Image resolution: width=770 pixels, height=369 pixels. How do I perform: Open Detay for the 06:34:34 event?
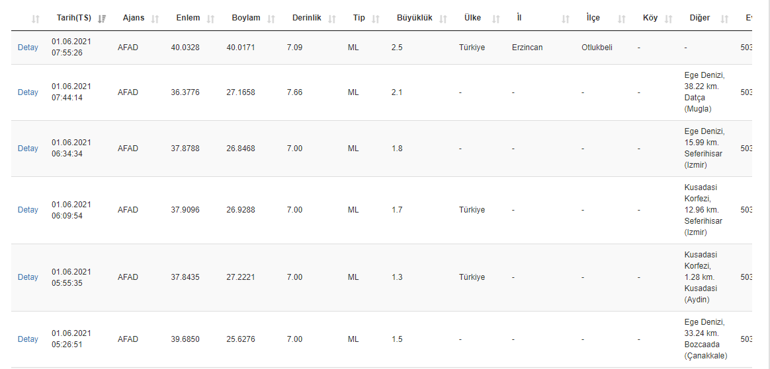tap(28, 148)
